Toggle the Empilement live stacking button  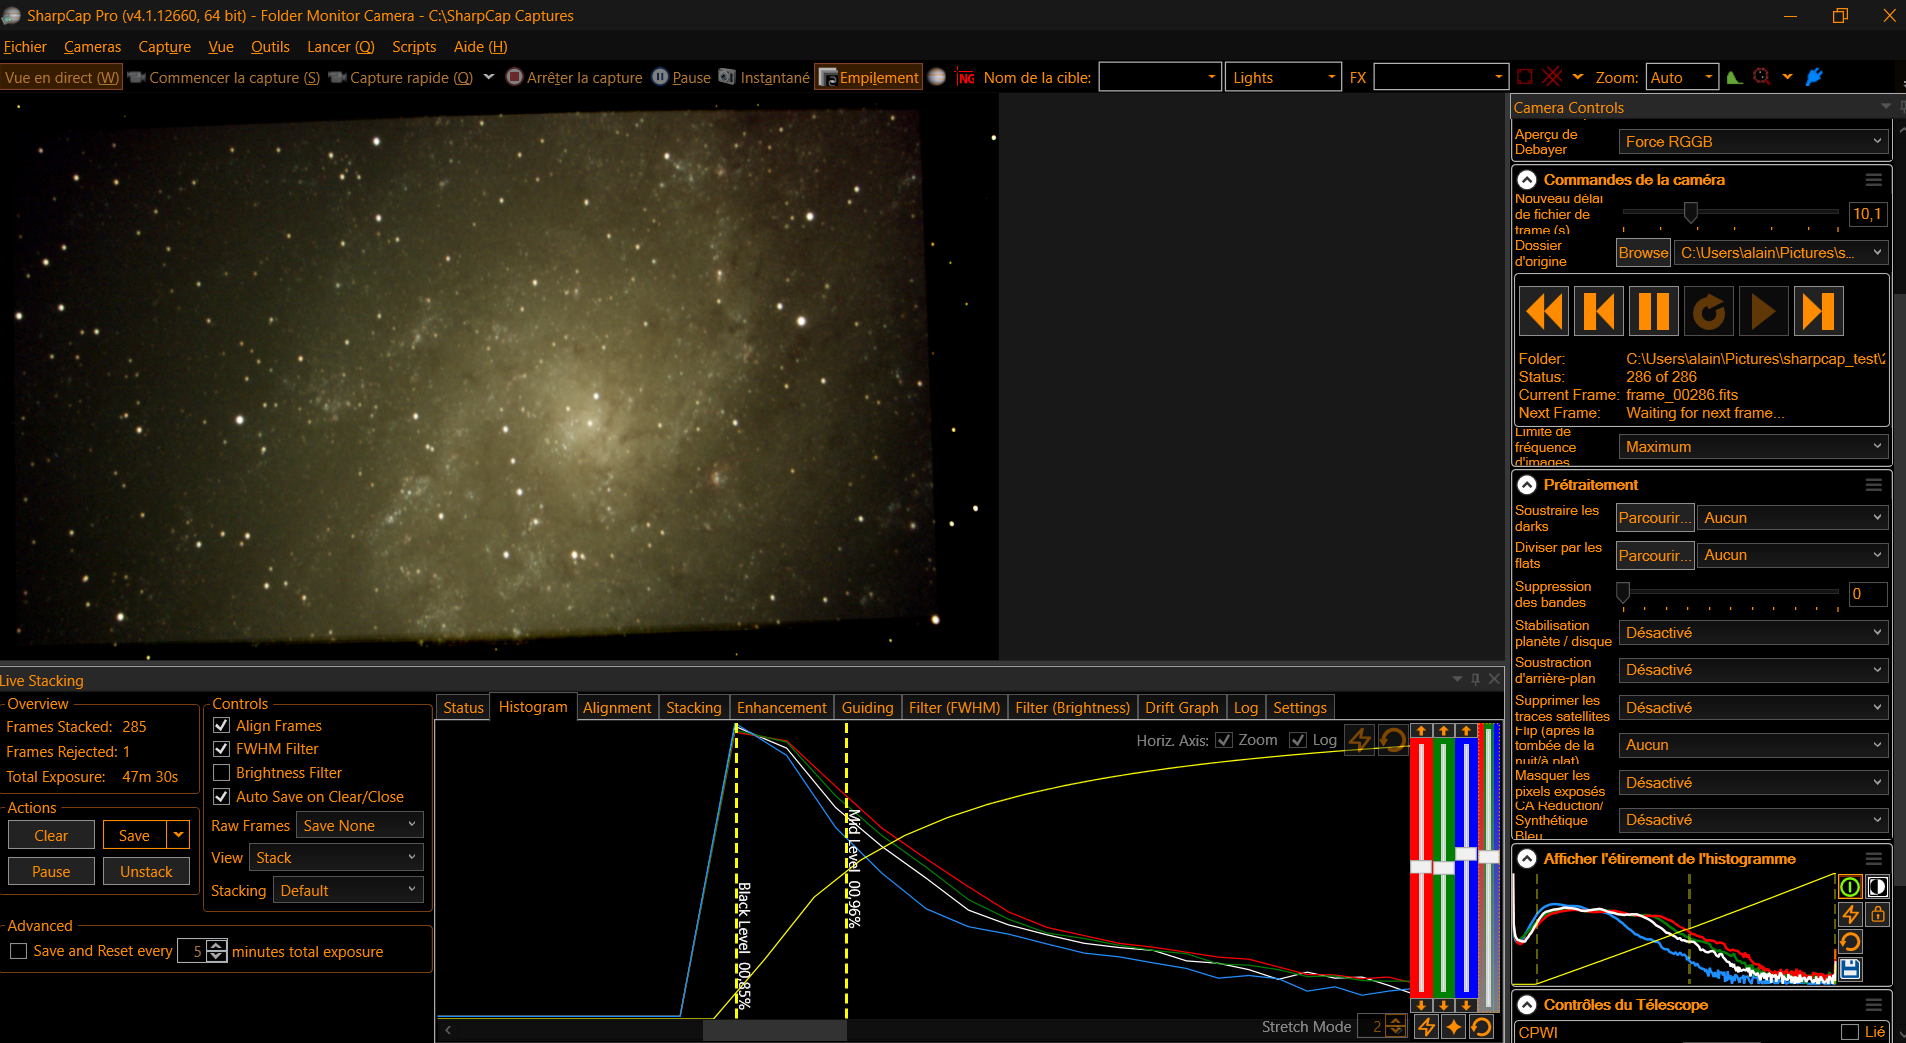pyautogui.click(x=868, y=77)
